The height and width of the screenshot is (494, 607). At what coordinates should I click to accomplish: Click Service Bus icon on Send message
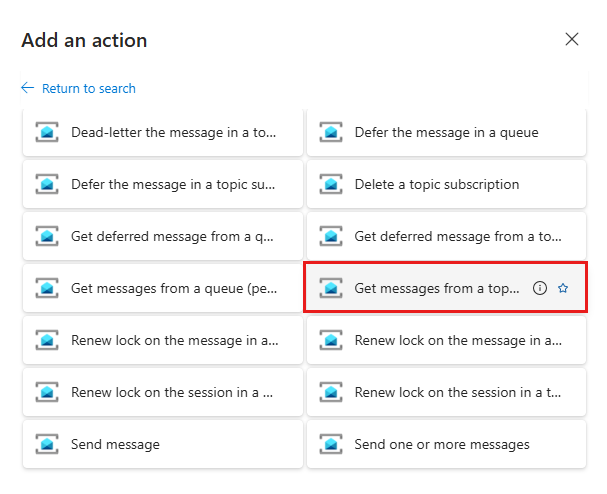pos(47,444)
